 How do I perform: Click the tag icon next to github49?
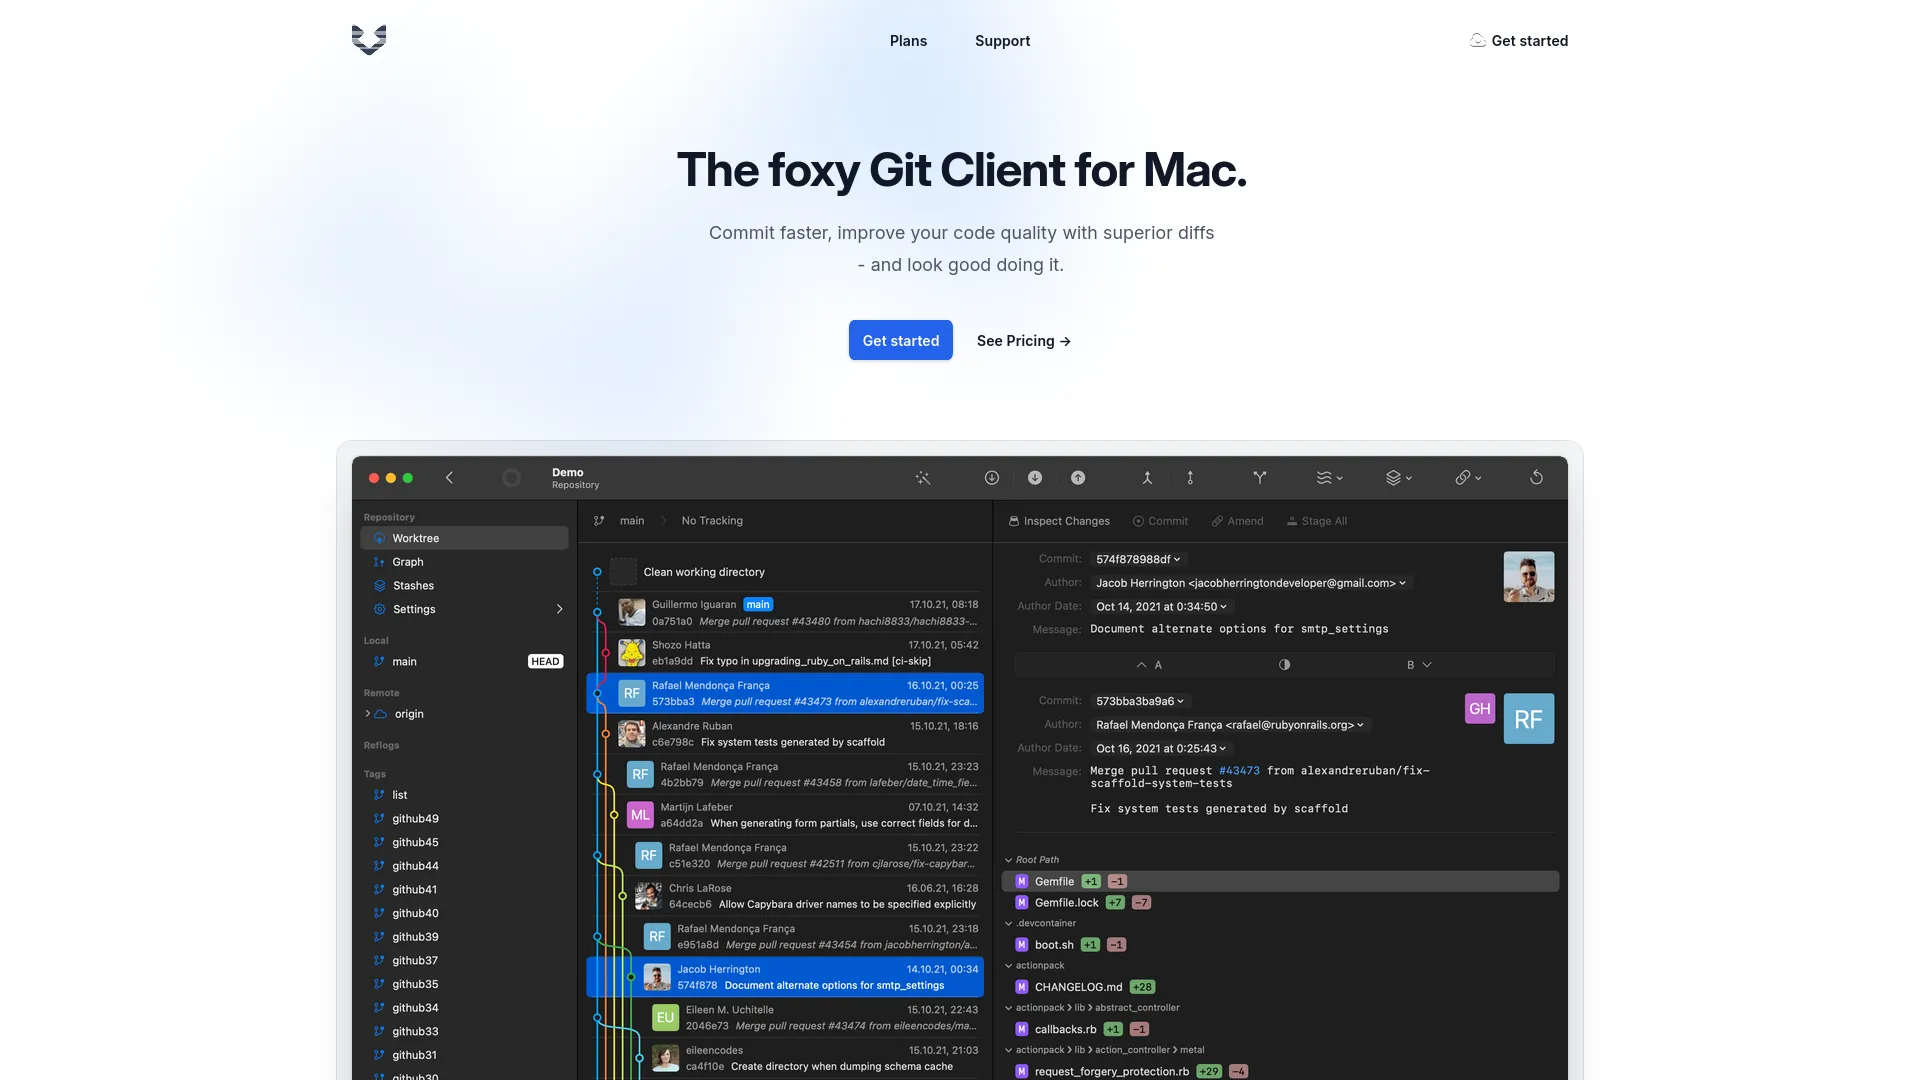379,819
